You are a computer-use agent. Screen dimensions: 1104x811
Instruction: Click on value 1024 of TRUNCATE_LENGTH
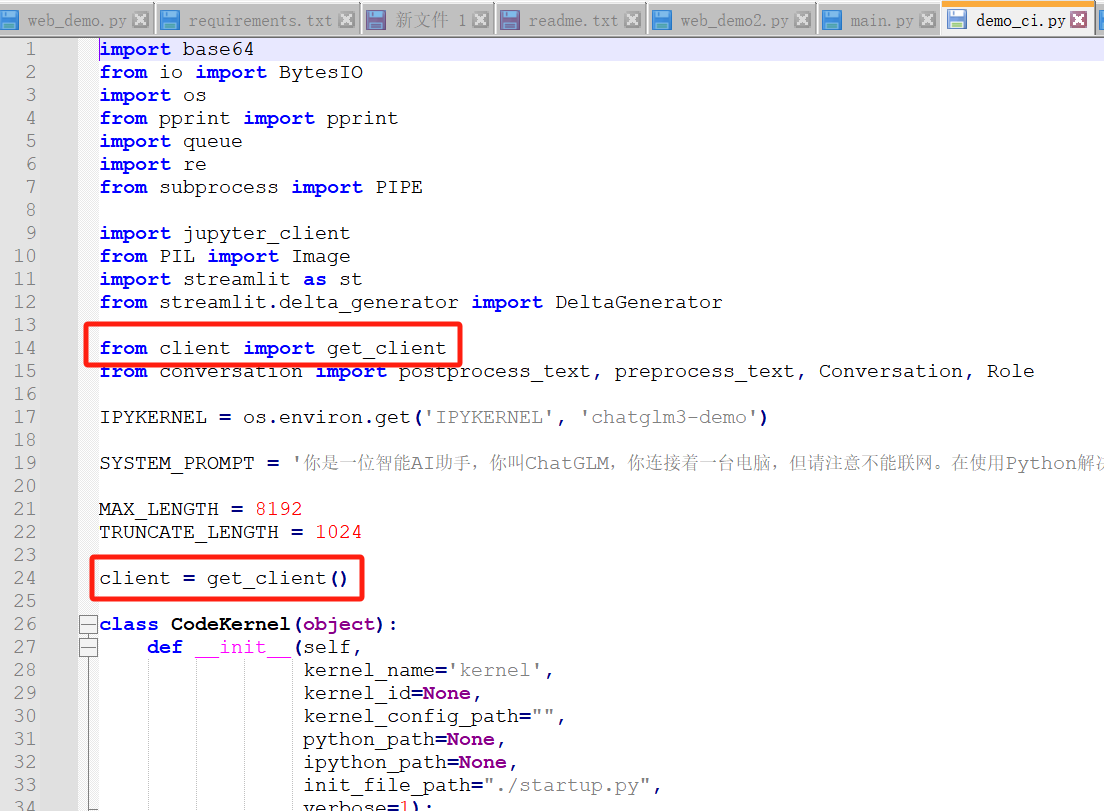[x=339, y=532]
